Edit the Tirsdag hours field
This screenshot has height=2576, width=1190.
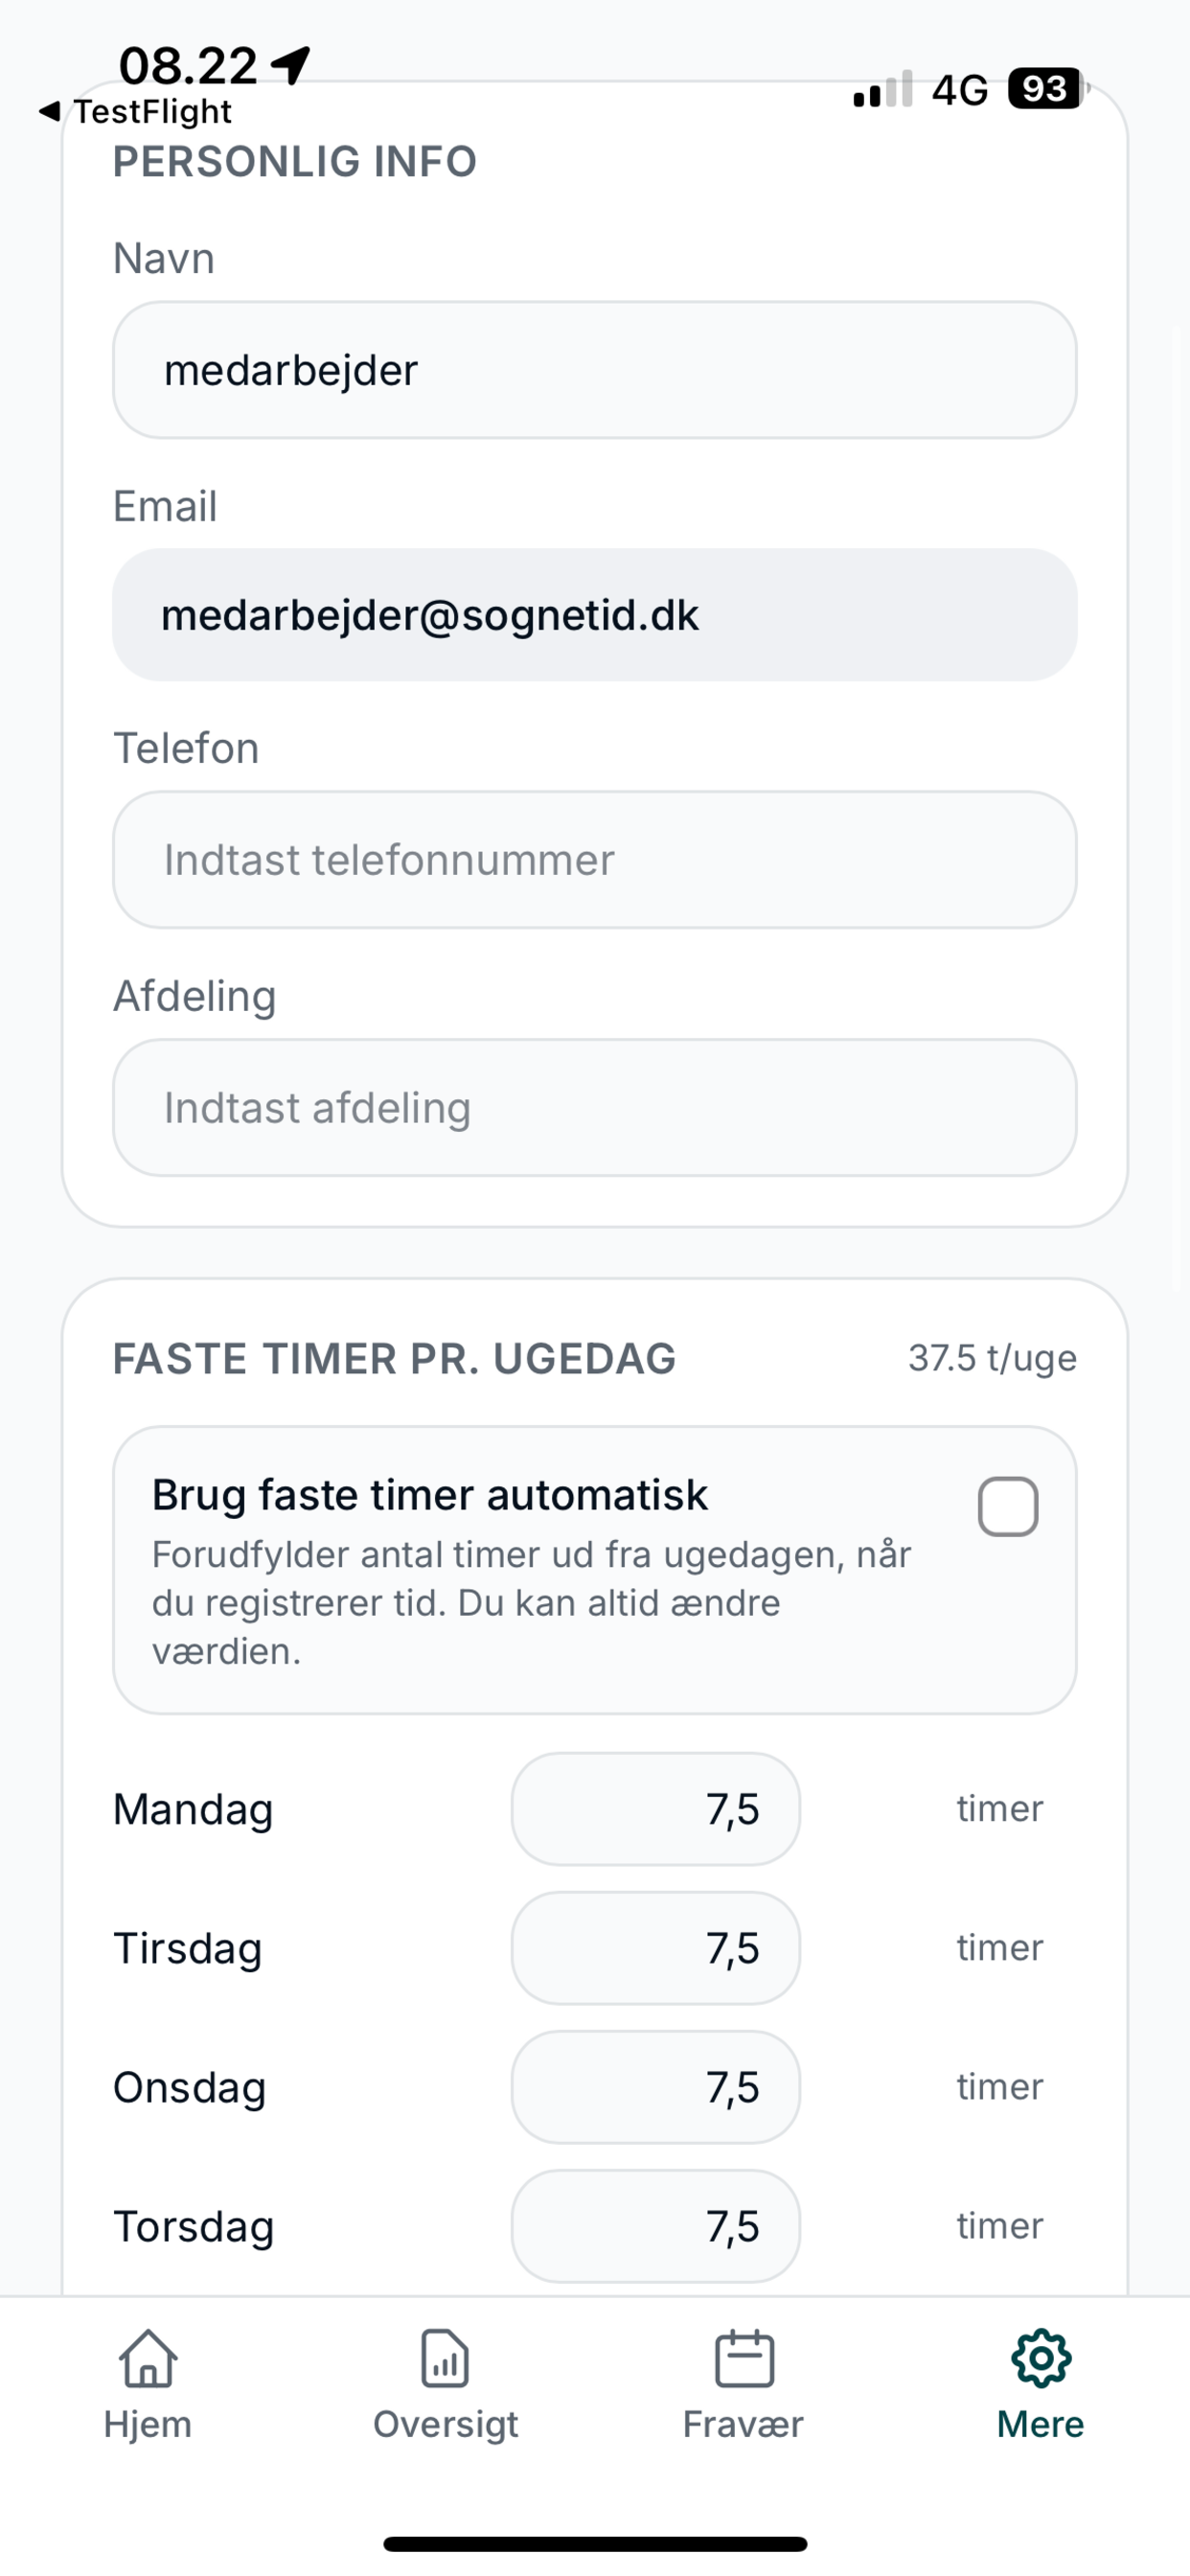[x=656, y=1948]
